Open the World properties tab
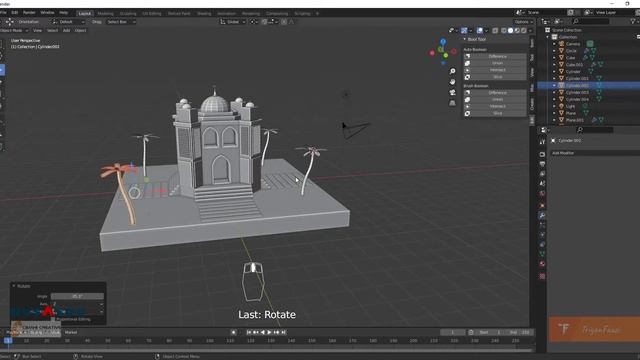 click(x=542, y=194)
